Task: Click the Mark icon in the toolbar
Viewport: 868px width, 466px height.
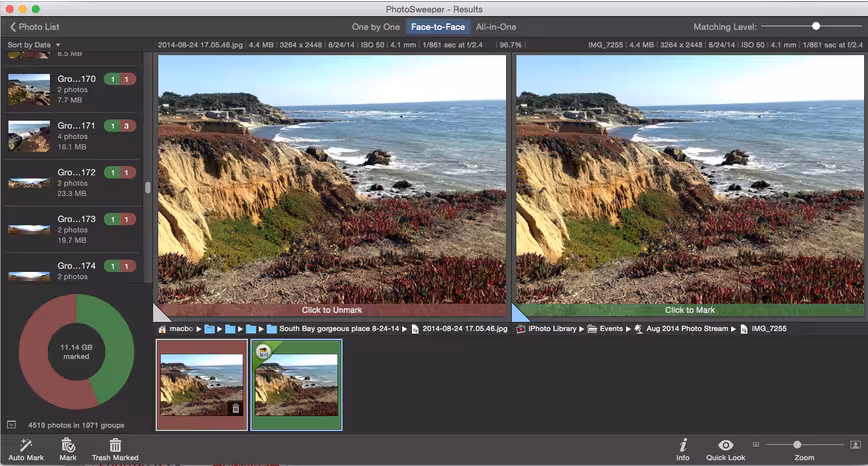Action: (68, 445)
